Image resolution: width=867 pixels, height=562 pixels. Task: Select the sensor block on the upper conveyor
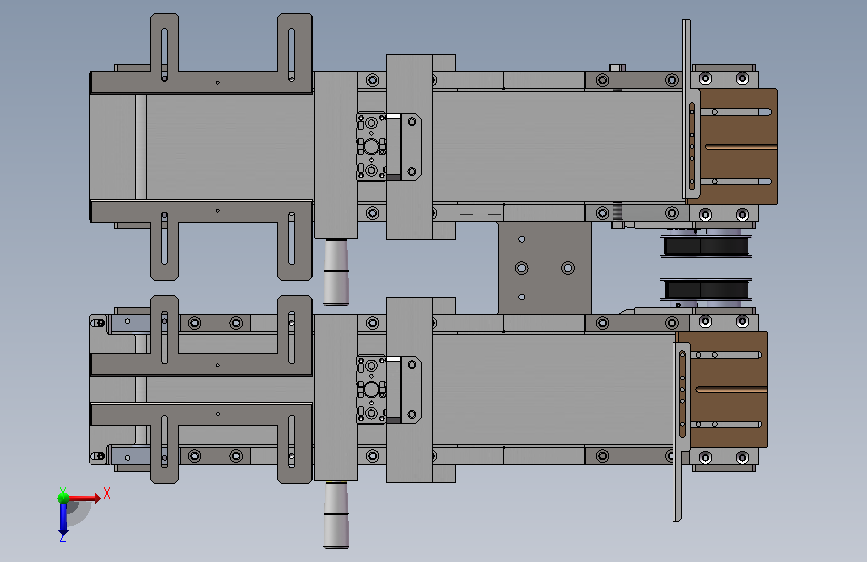click(x=372, y=147)
